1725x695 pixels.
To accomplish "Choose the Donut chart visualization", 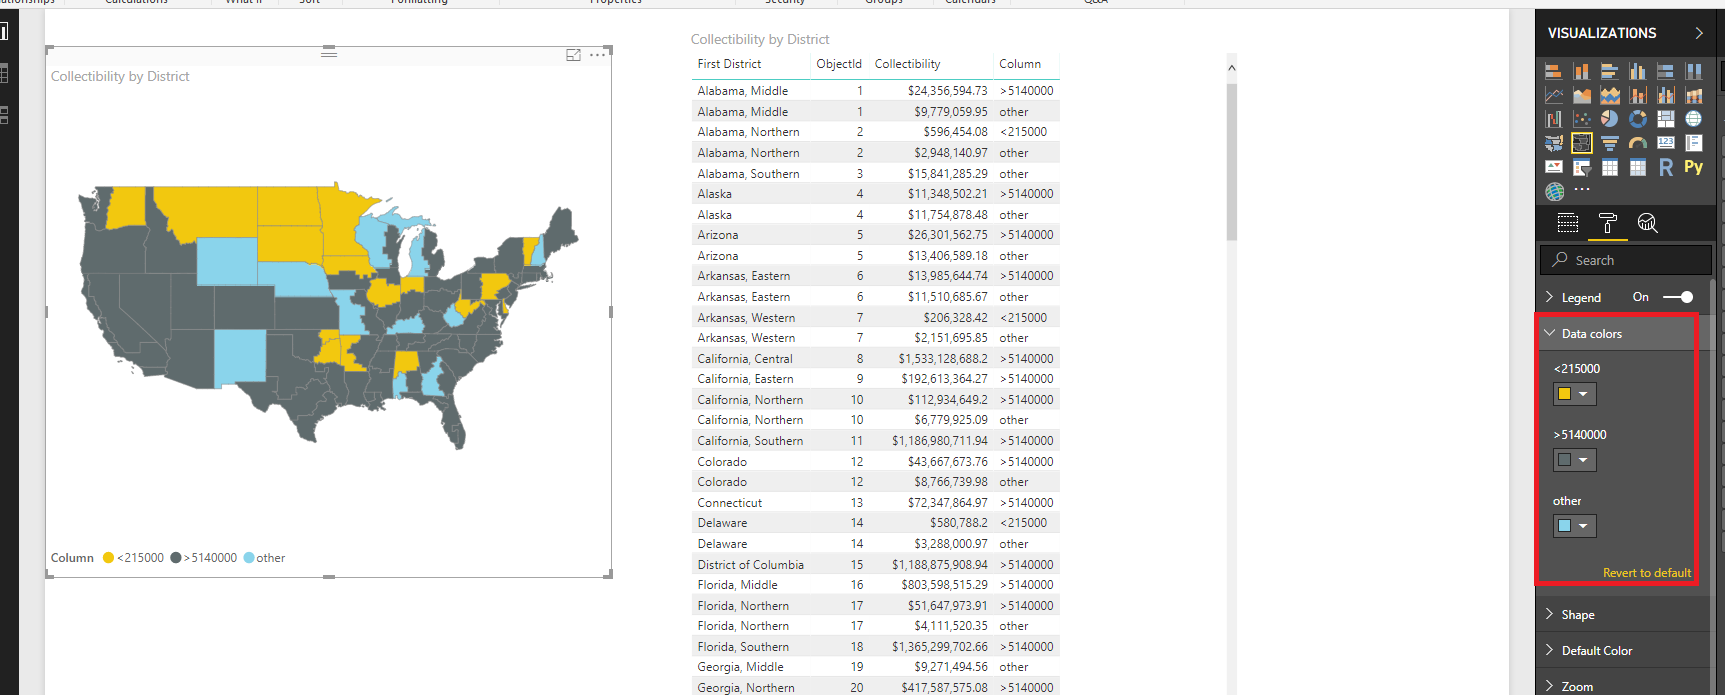I will [x=1637, y=119].
